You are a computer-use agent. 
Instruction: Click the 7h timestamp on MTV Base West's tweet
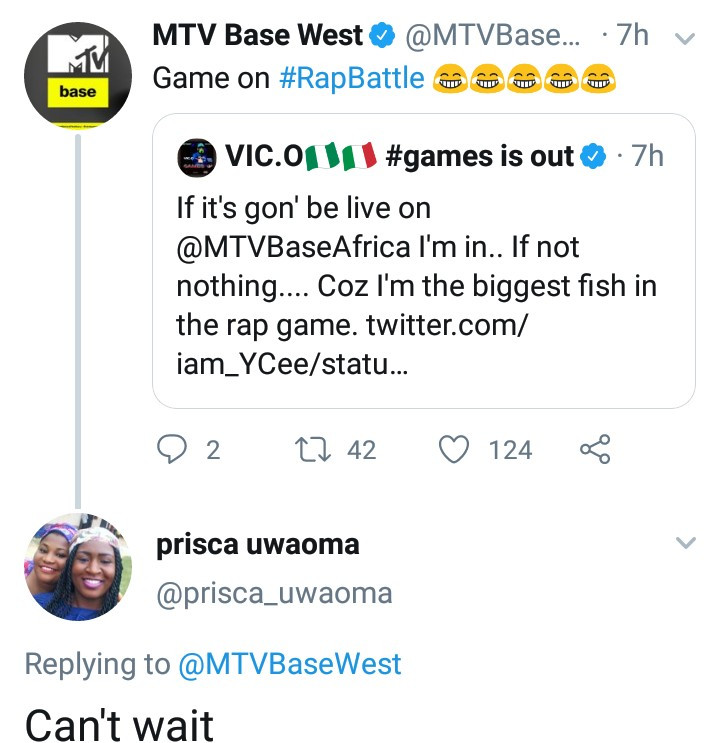click(x=633, y=37)
